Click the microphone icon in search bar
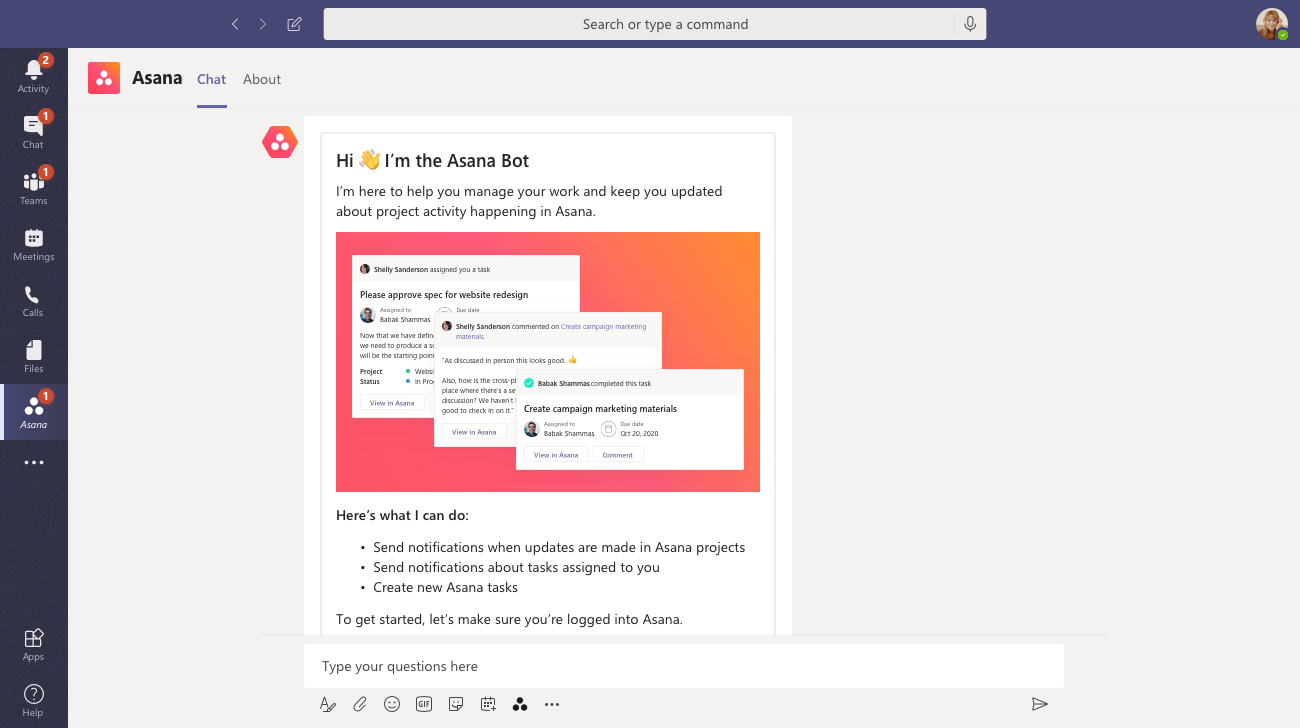 [970, 24]
